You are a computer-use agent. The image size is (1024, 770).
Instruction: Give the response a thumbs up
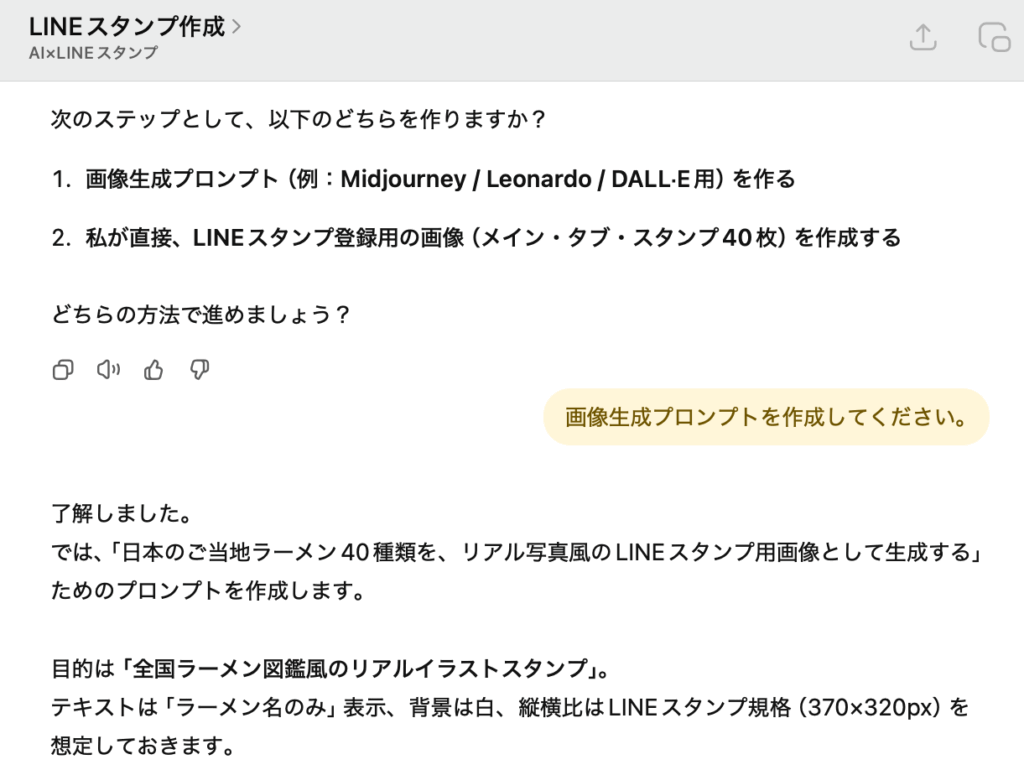point(153,370)
